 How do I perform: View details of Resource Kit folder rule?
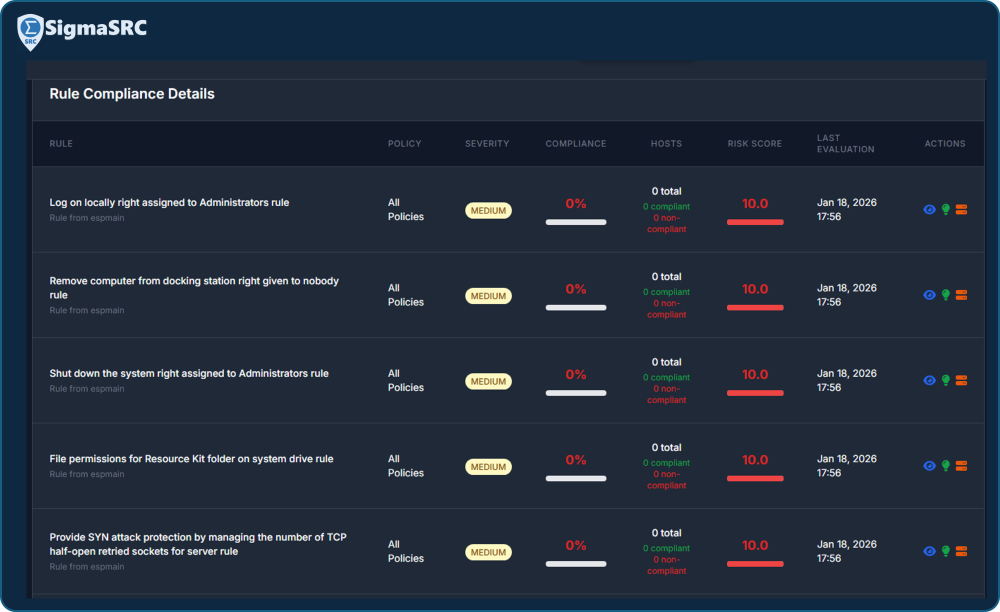point(929,466)
